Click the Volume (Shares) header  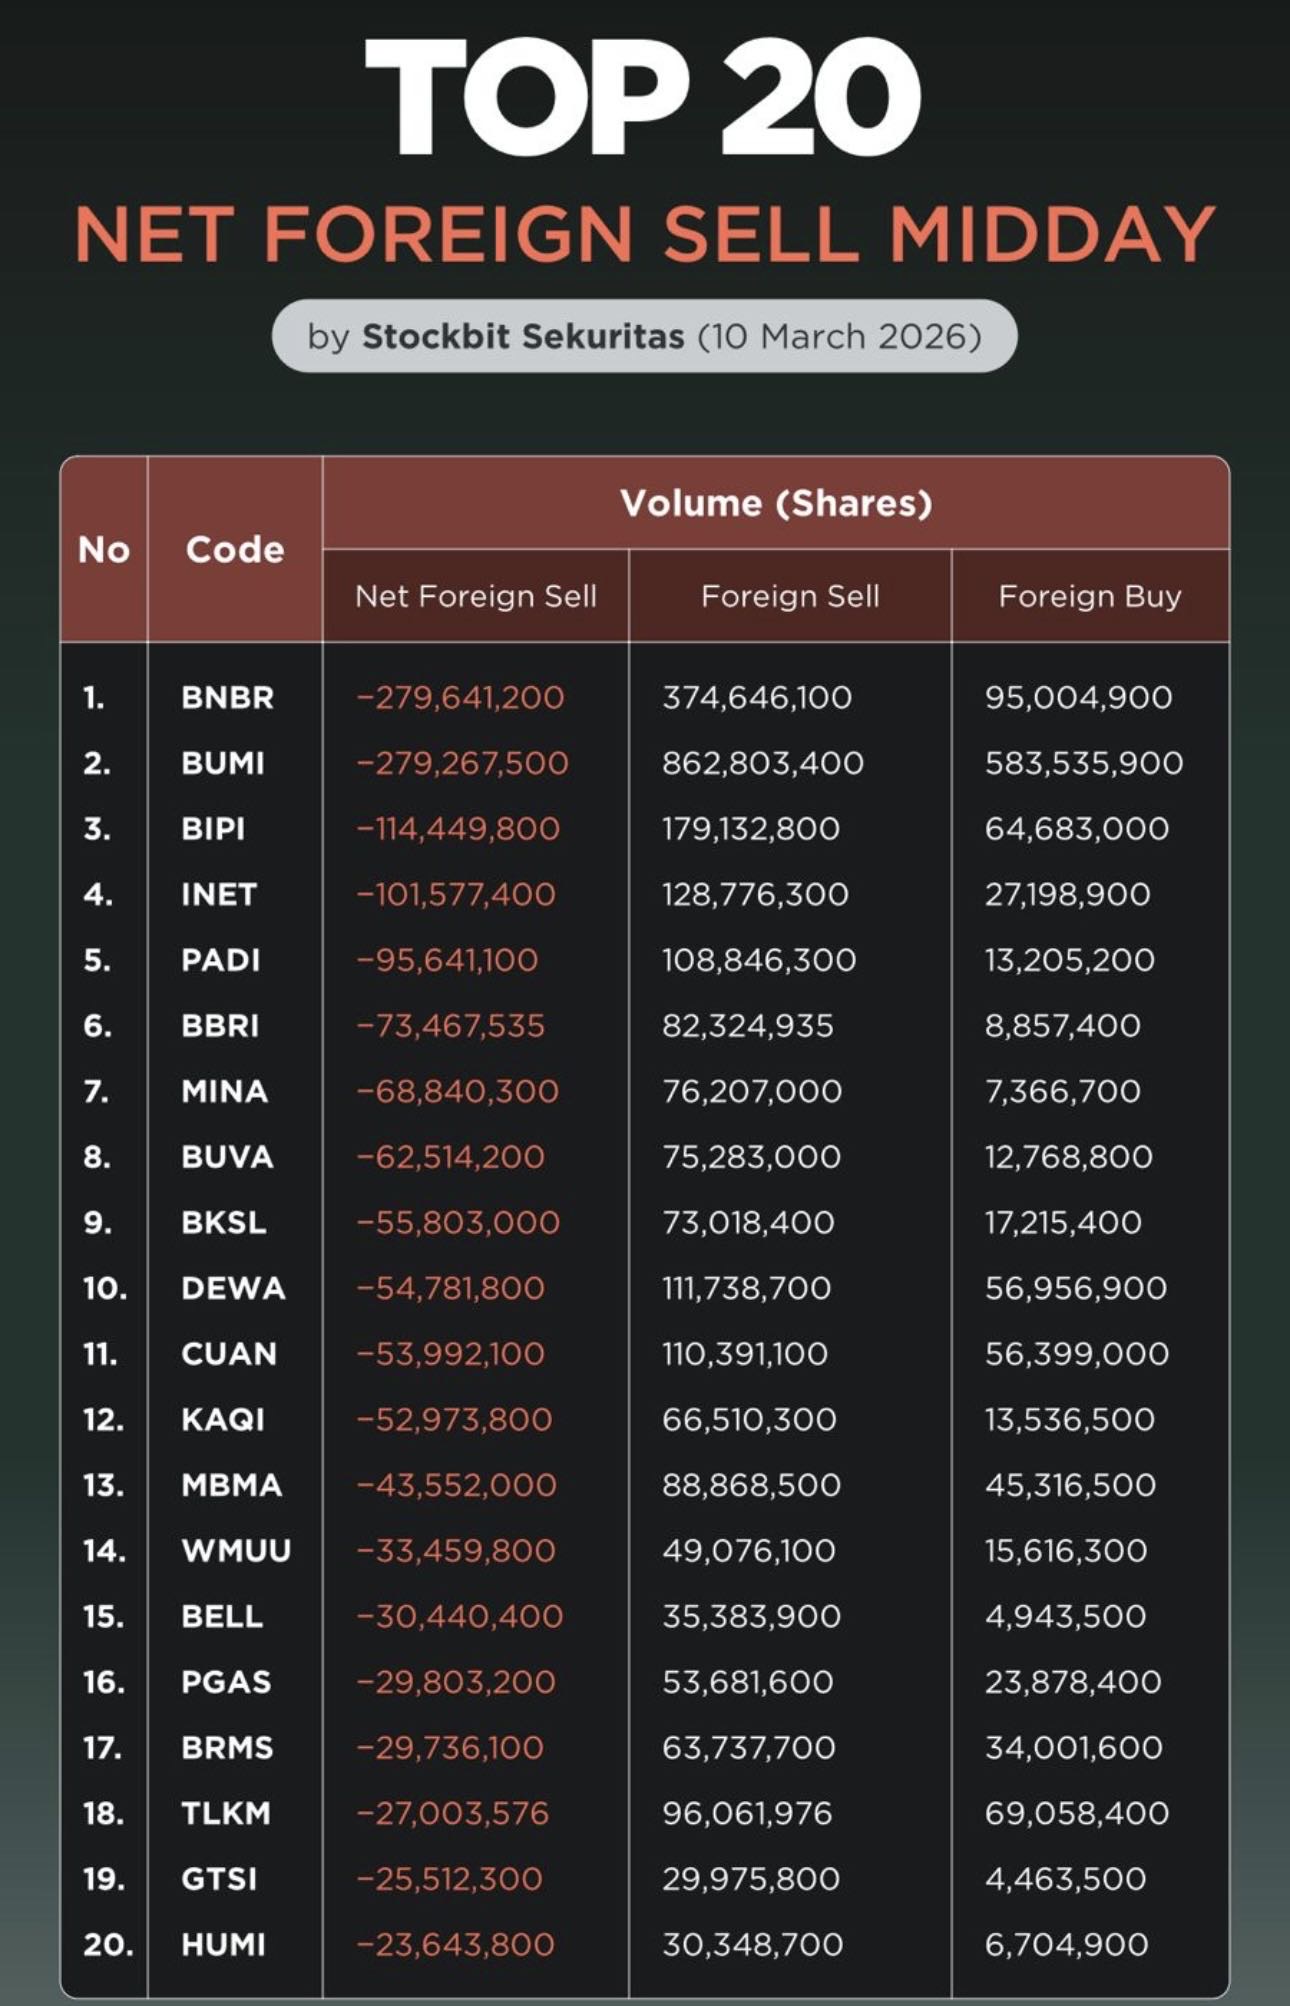[776, 502]
